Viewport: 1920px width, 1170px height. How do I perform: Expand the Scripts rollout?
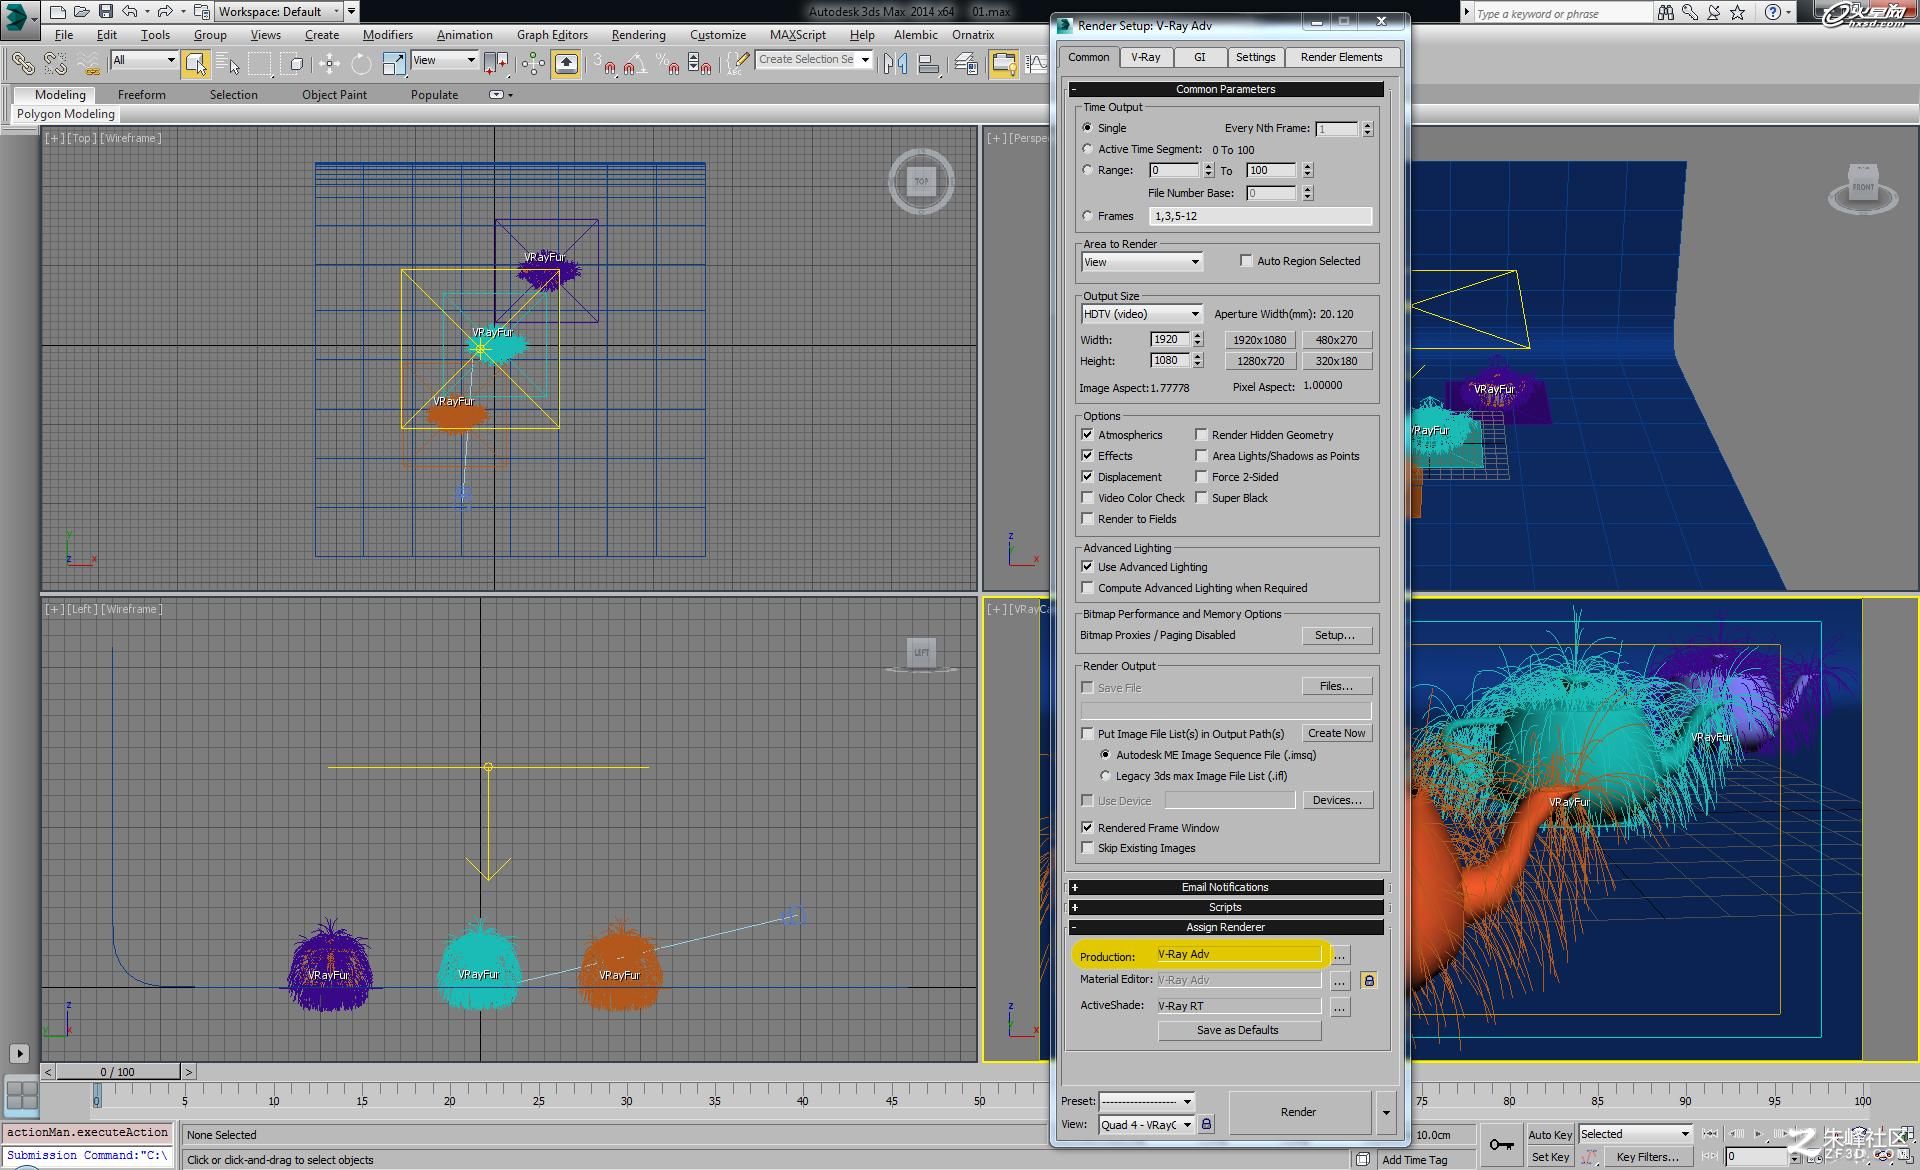click(x=1226, y=907)
